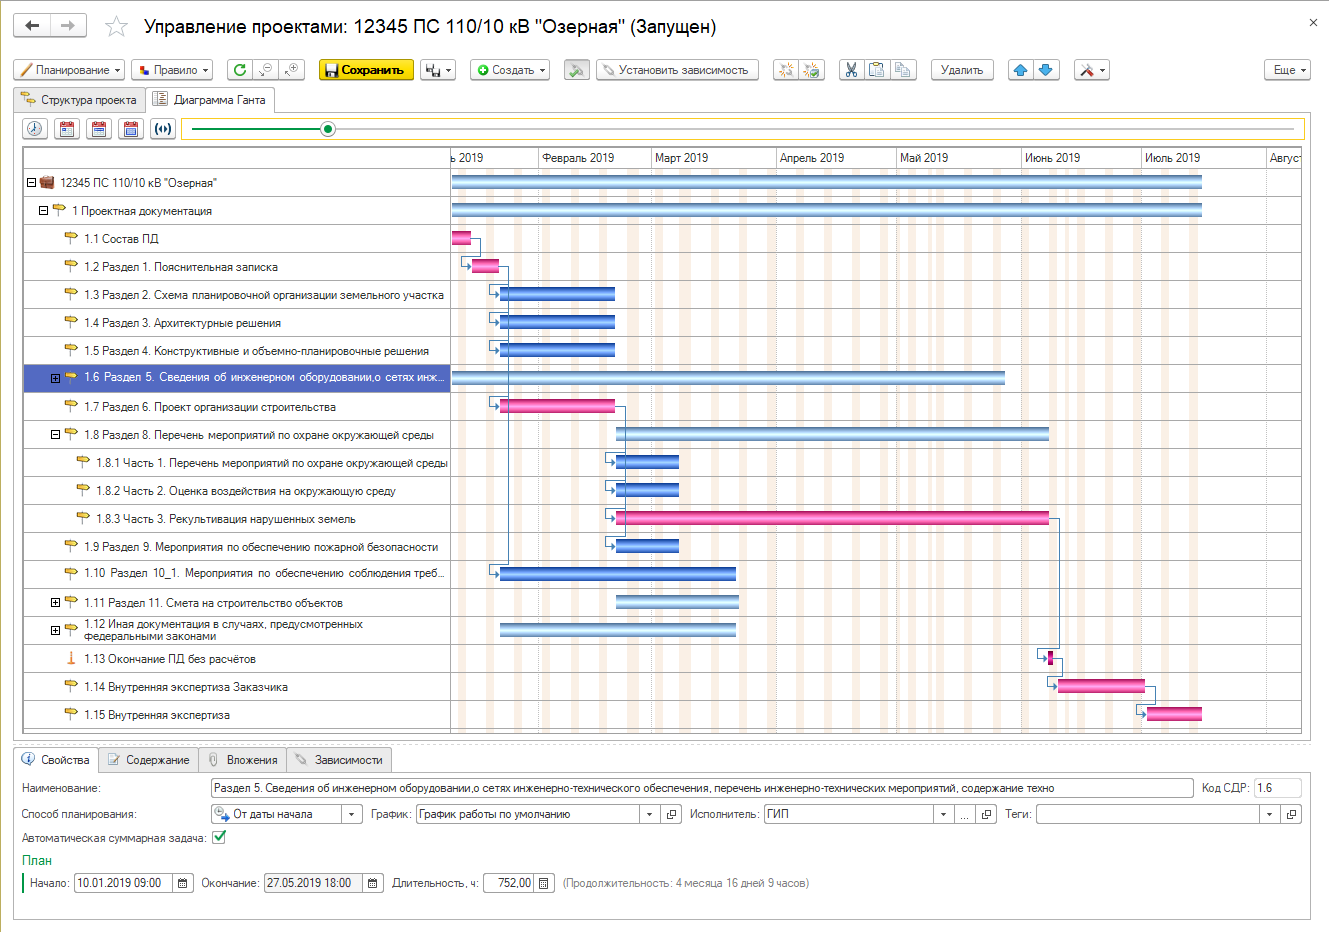Add project to favorites with star icon
This screenshot has height=932, width=1329.
(x=116, y=27)
